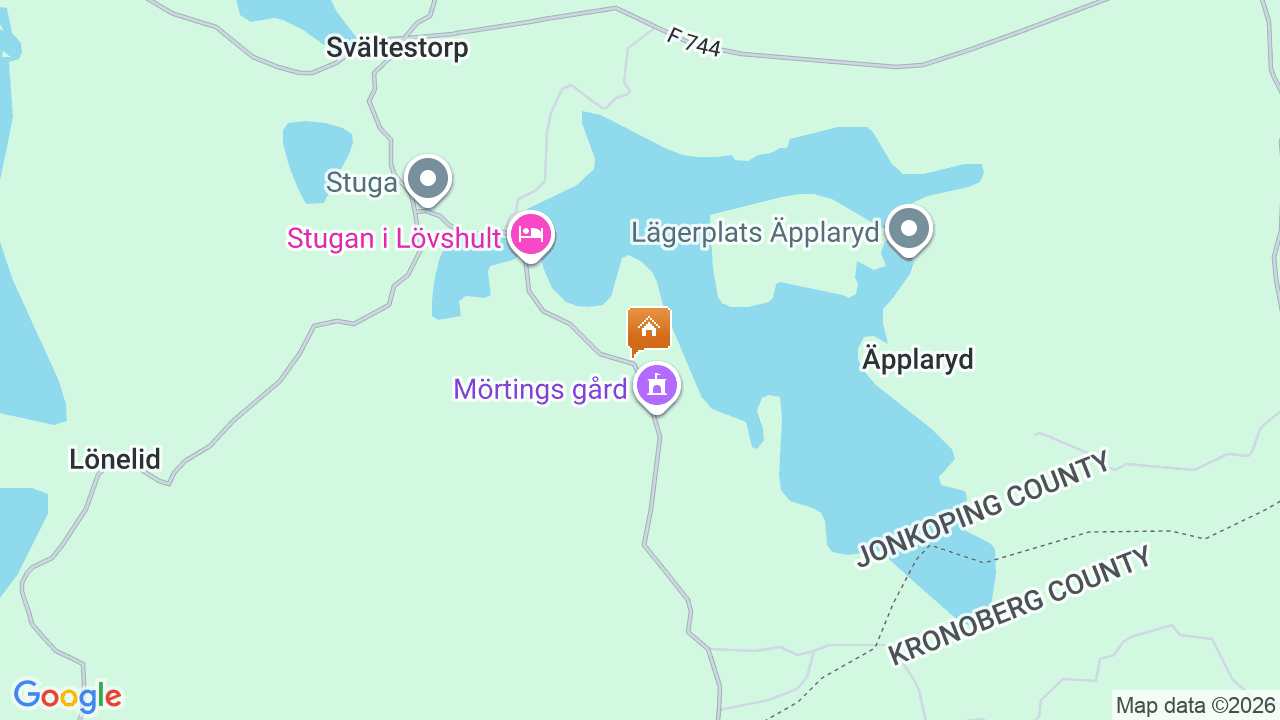Click the Stuga text label
Viewport: 1280px width, 720px height.
[362, 182]
